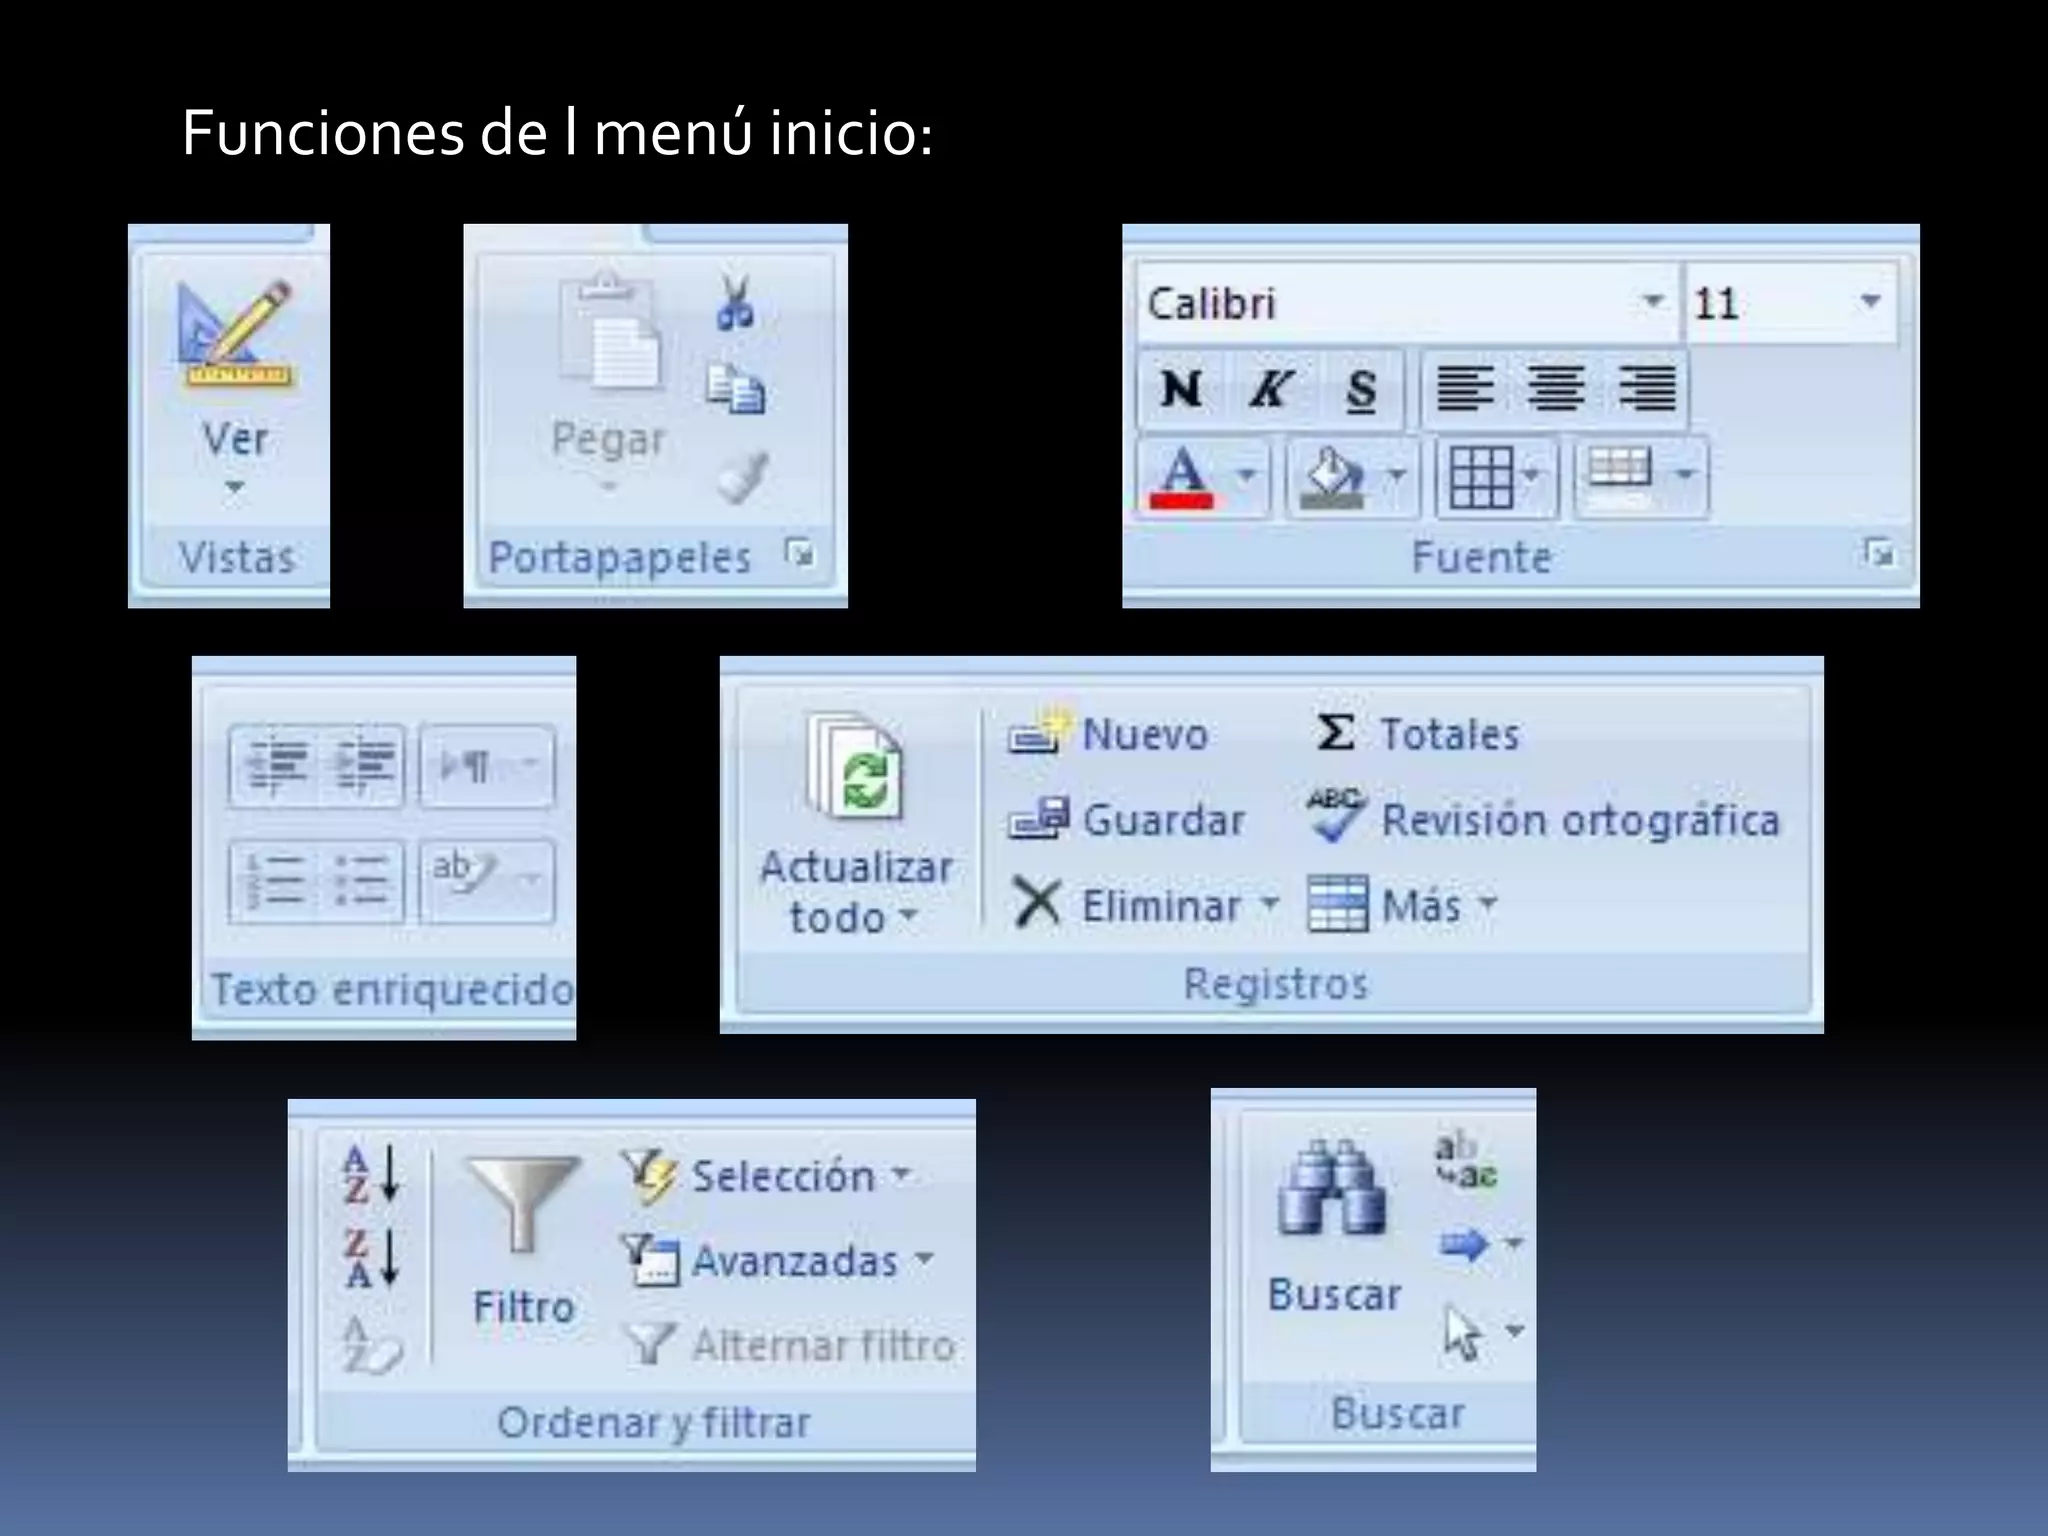Click bulleted list icon
The width and height of the screenshot is (2048, 1536).
(x=362, y=881)
